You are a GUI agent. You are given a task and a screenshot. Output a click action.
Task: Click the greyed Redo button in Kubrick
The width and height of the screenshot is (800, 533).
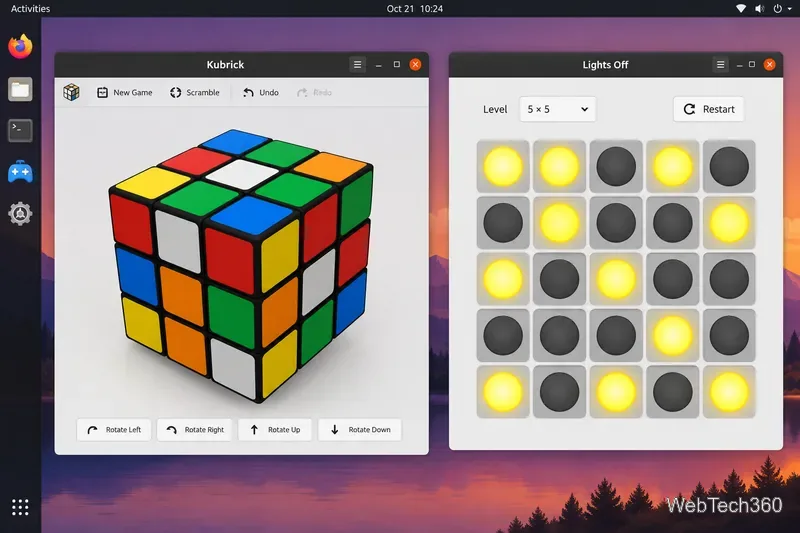314,92
